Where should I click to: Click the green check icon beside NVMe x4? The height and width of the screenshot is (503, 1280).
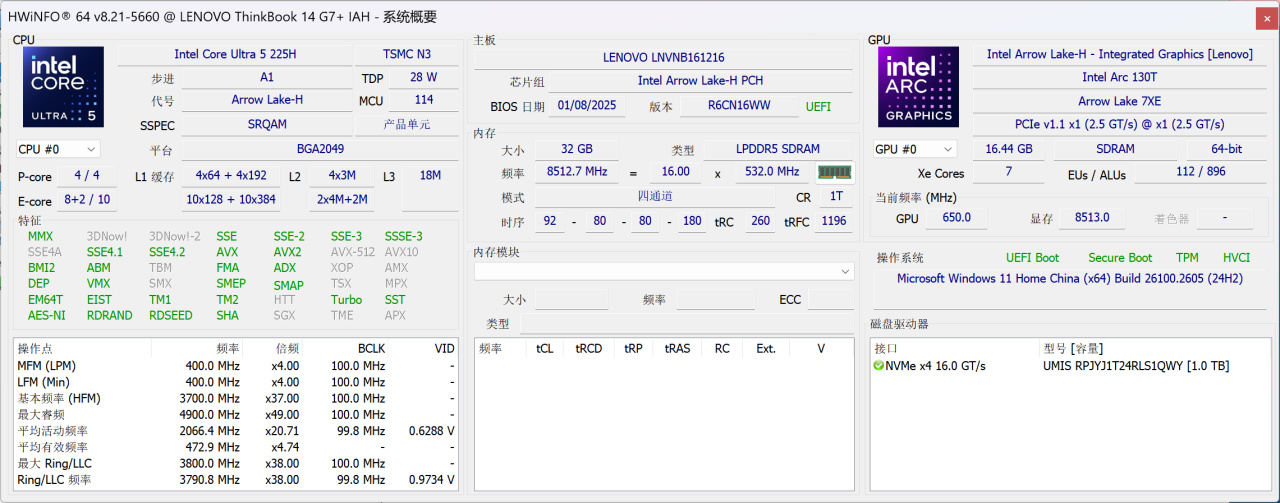(878, 366)
